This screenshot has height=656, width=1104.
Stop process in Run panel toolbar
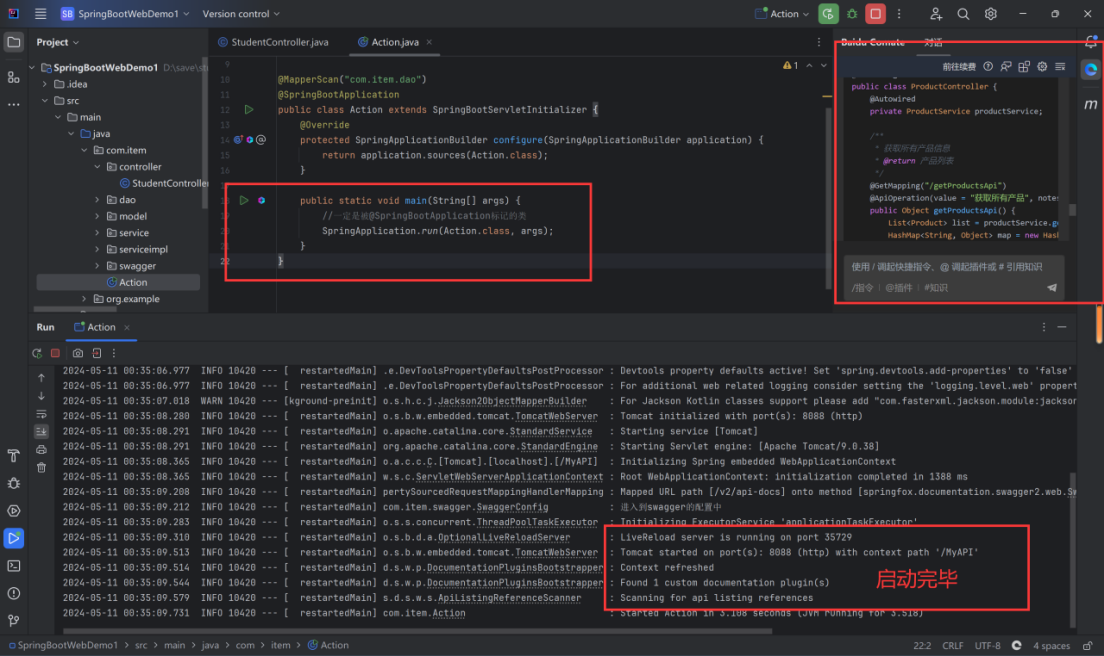click(56, 353)
